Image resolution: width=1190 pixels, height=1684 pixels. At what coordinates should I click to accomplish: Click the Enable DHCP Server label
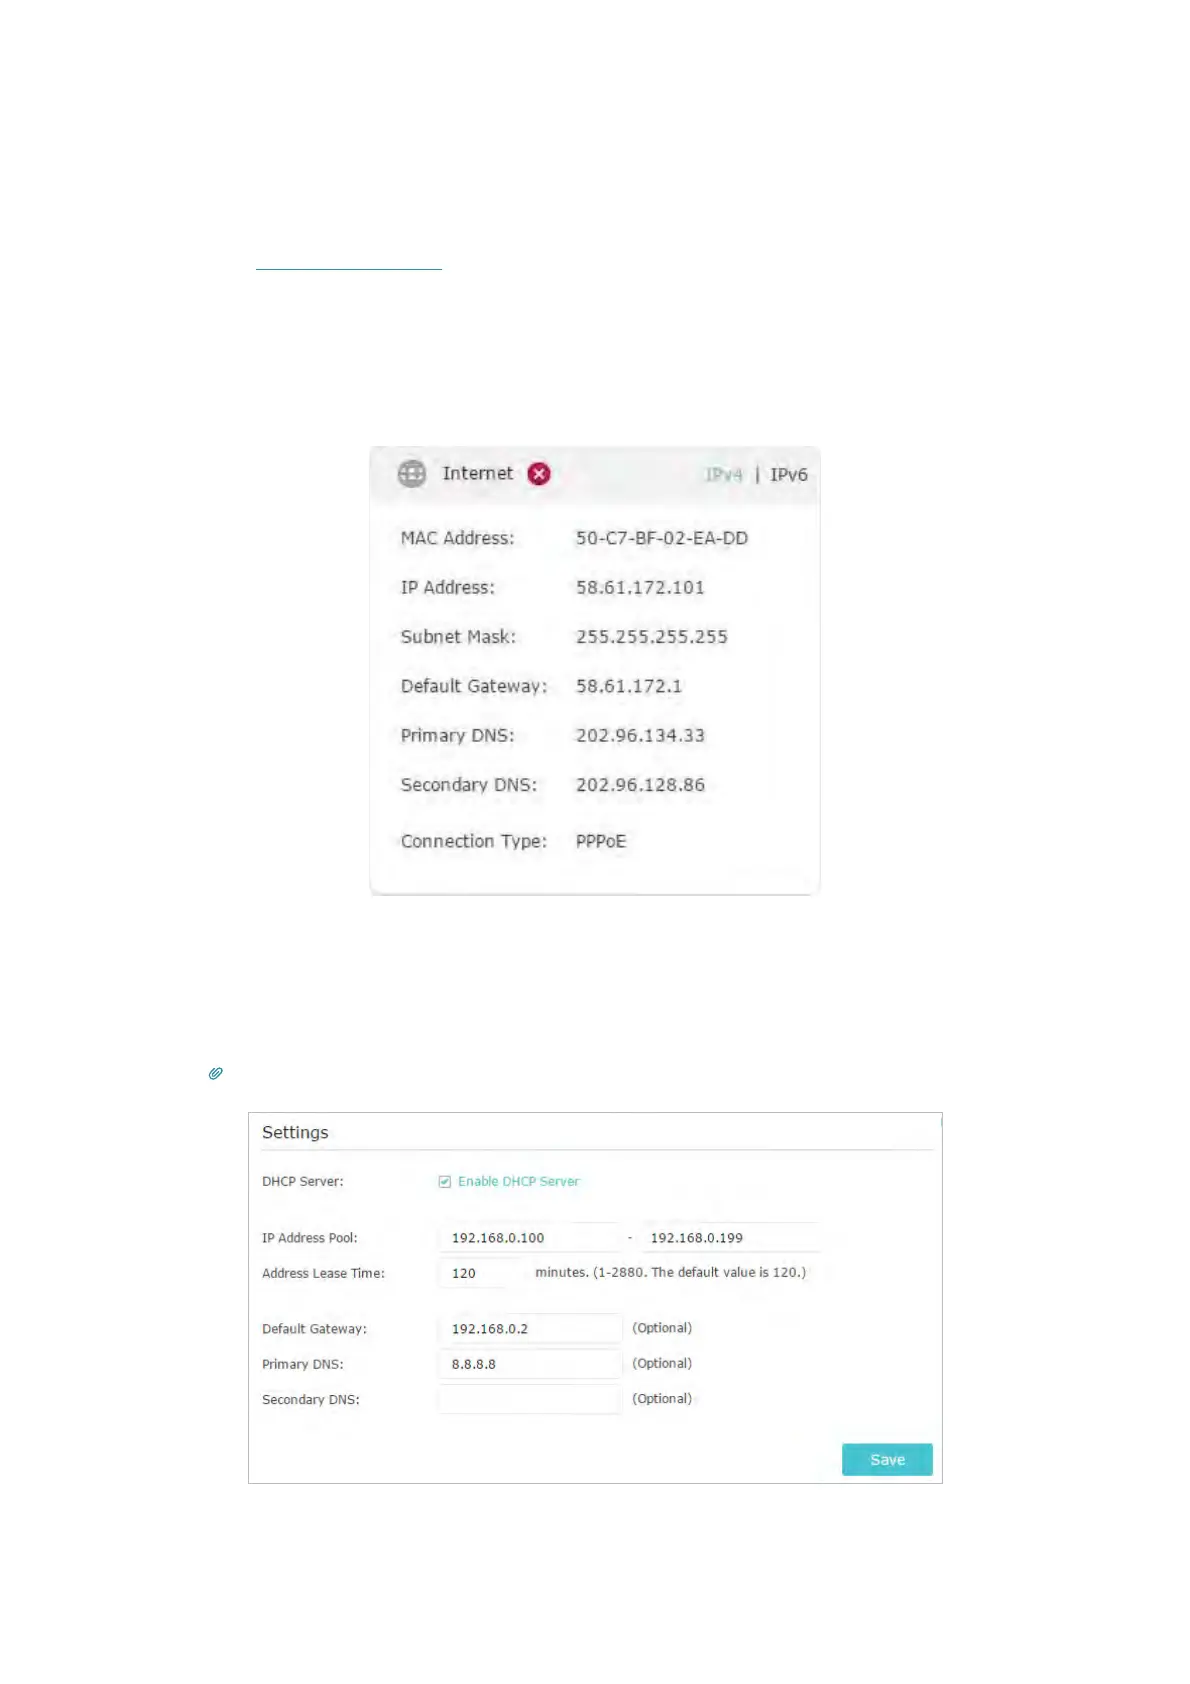point(518,1181)
